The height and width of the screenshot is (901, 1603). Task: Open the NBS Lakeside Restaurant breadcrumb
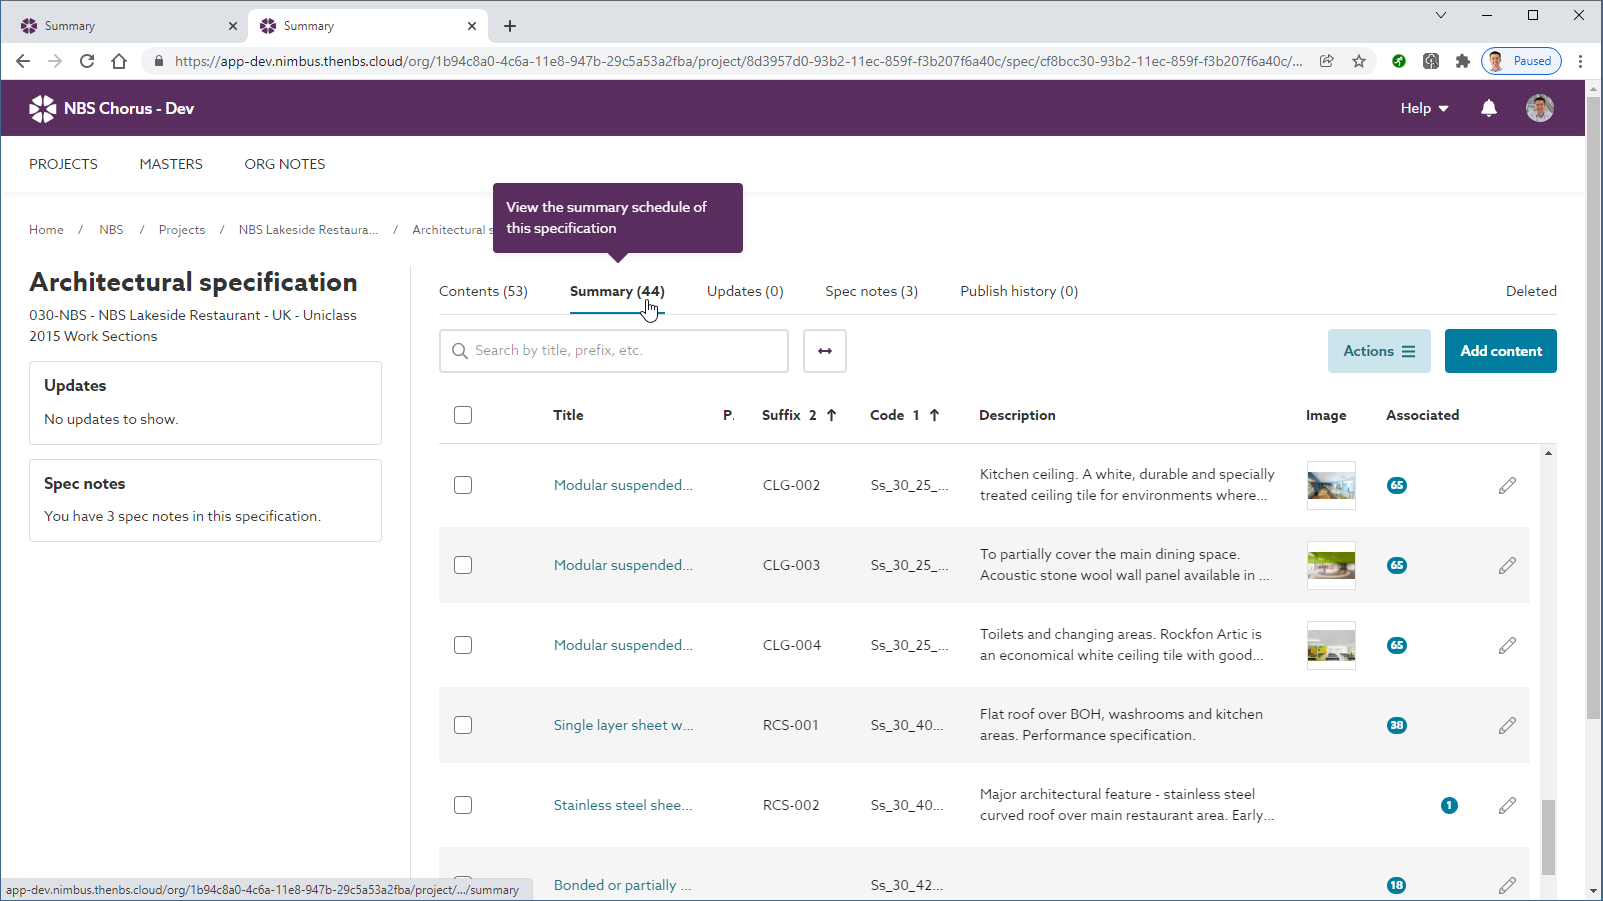tap(308, 230)
